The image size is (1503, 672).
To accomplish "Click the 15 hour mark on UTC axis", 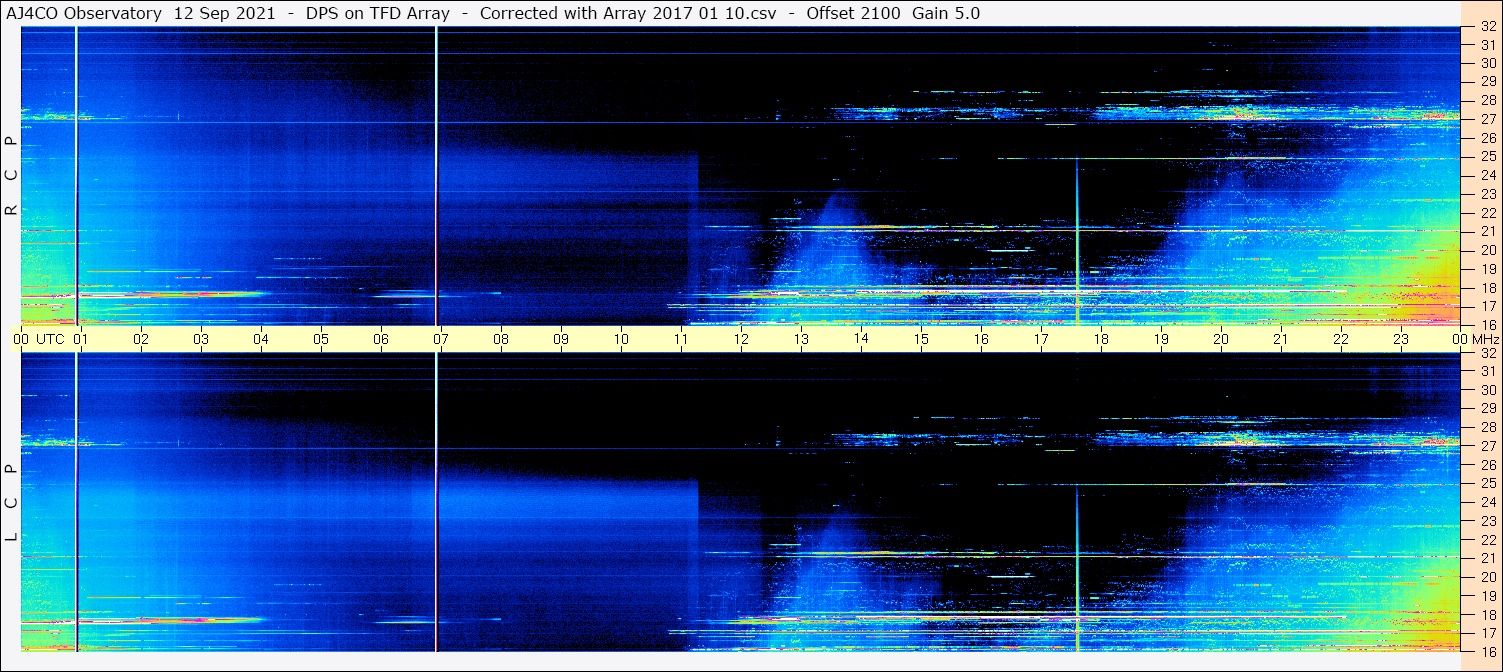I will click(x=921, y=339).
